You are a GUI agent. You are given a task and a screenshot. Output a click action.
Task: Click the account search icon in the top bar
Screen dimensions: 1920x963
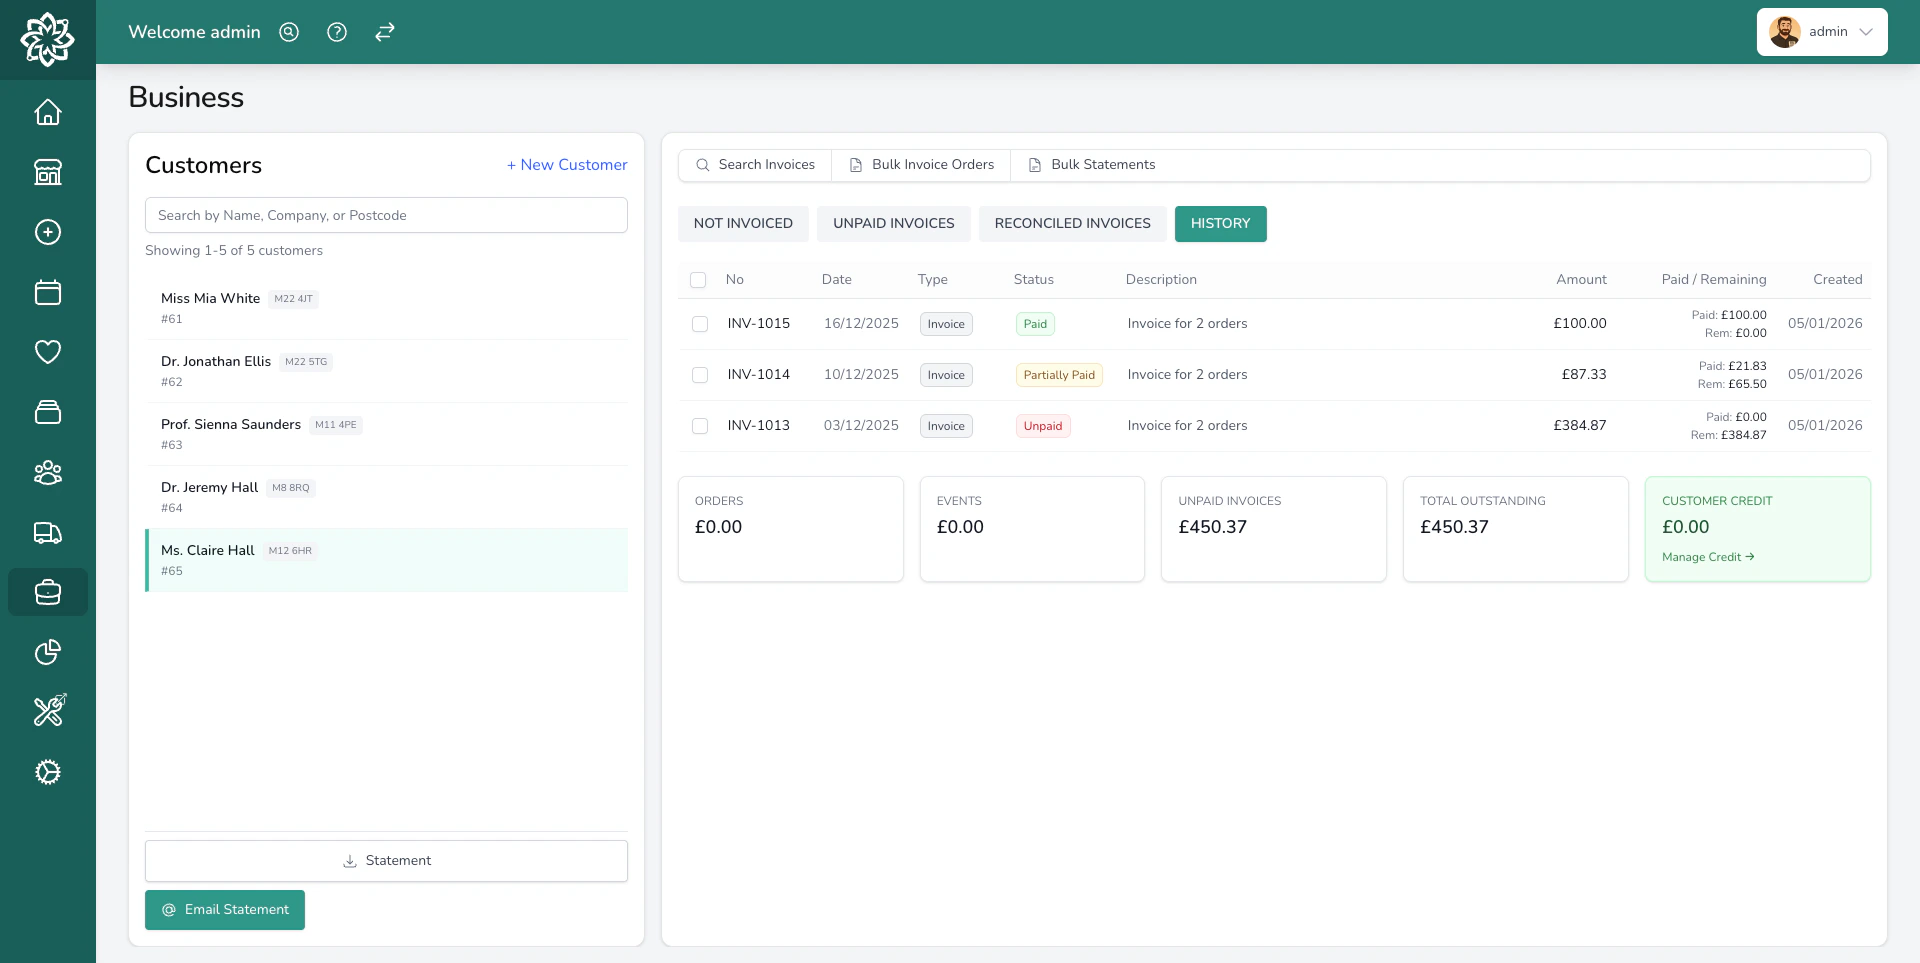coord(288,32)
